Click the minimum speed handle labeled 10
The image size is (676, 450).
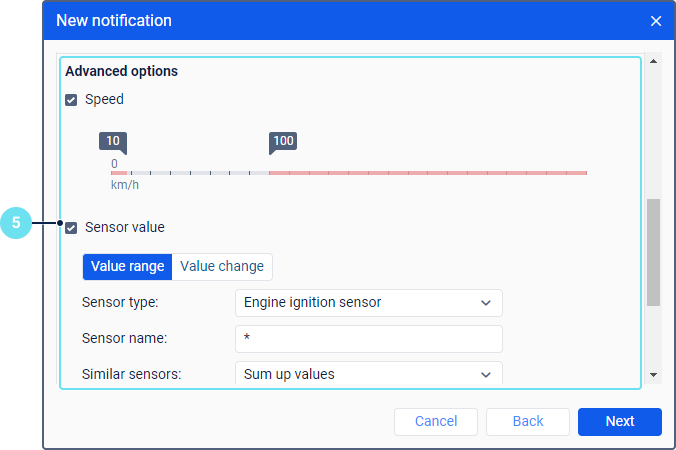pos(113,142)
